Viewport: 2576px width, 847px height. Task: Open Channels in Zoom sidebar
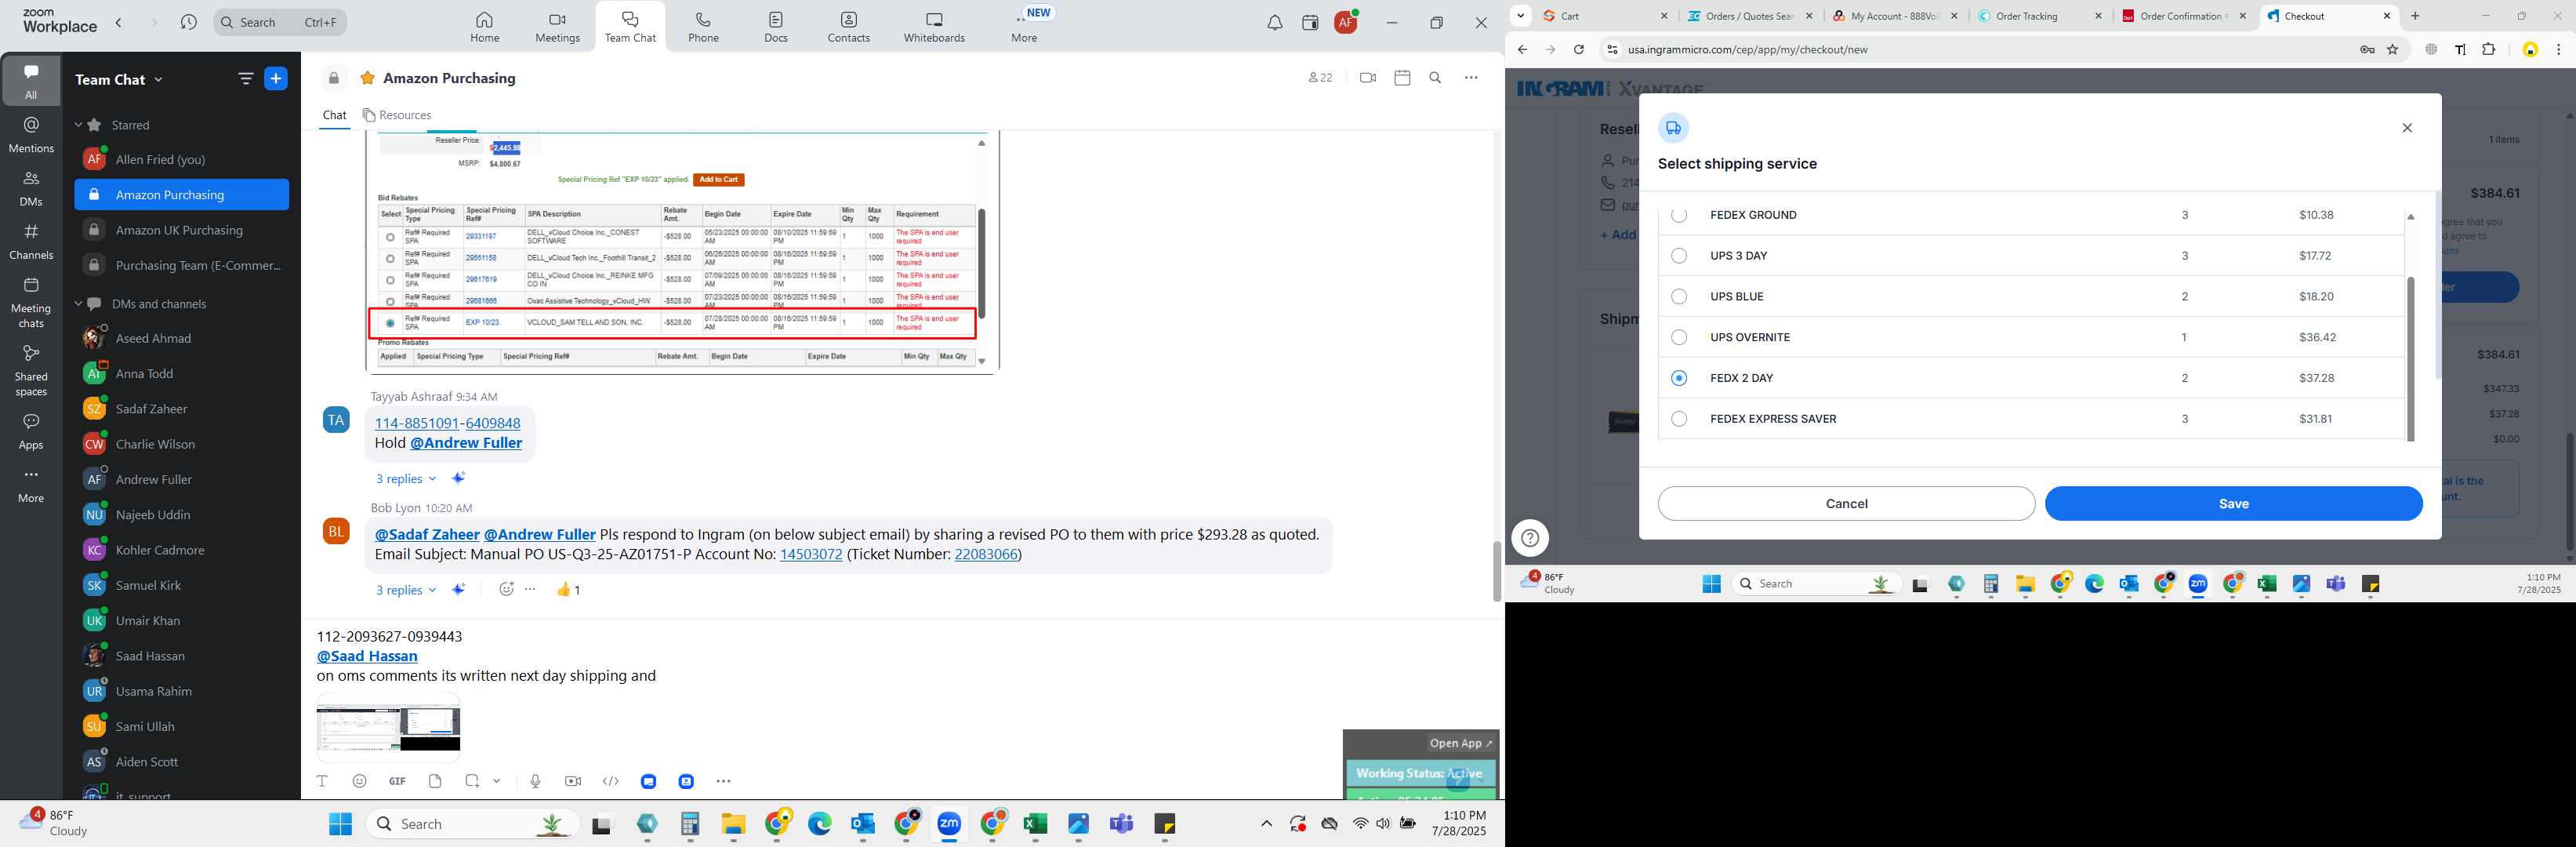coord(31,241)
